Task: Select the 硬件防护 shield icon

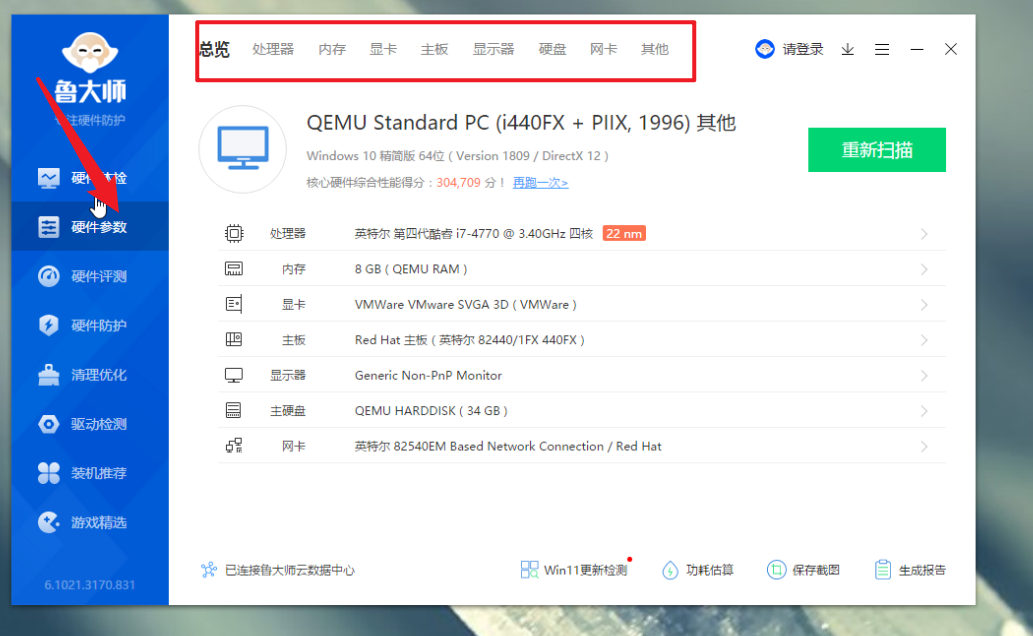Action: tap(49, 325)
